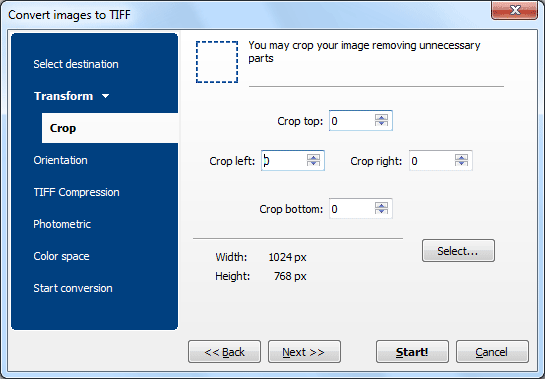Collapse the Transform section arrow
This screenshot has width=545, height=379.
(x=106, y=96)
